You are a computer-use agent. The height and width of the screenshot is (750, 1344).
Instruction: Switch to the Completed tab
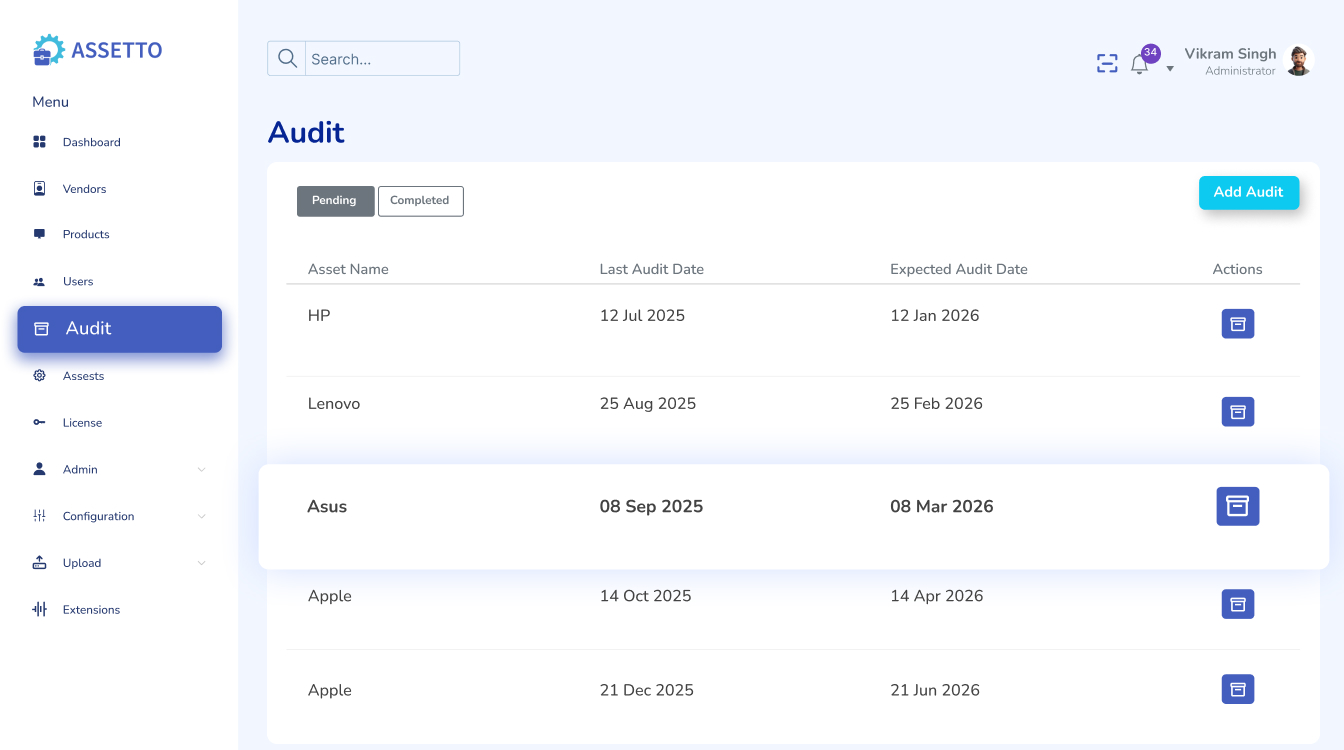pyautogui.click(x=420, y=201)
